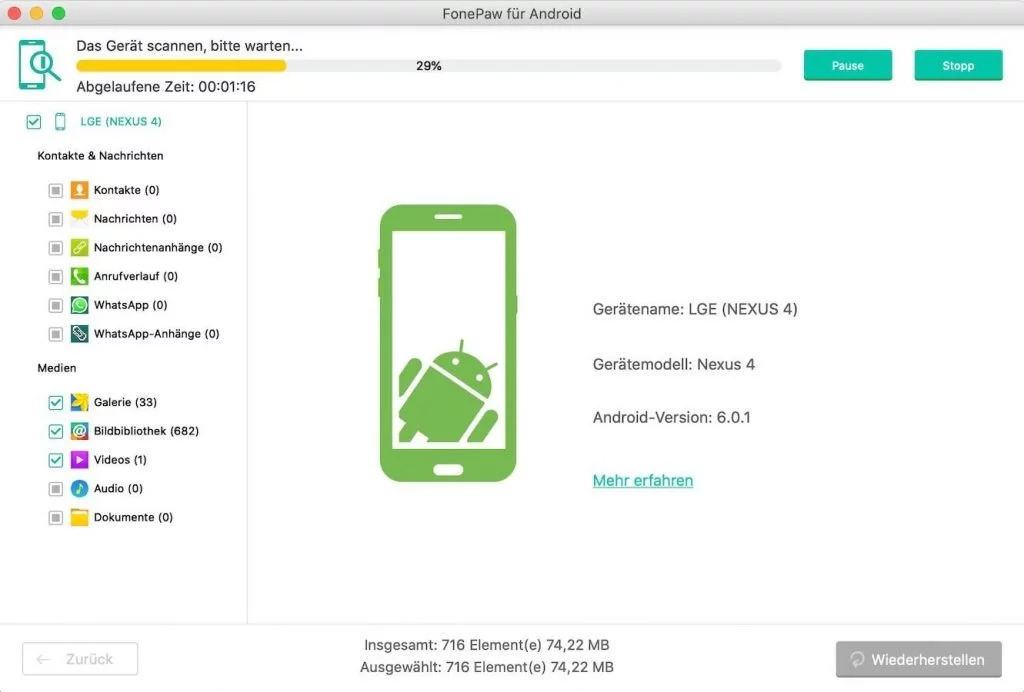Click the device scan magnifier icon
1024x692 pixels.
click(x=39, y=65)
